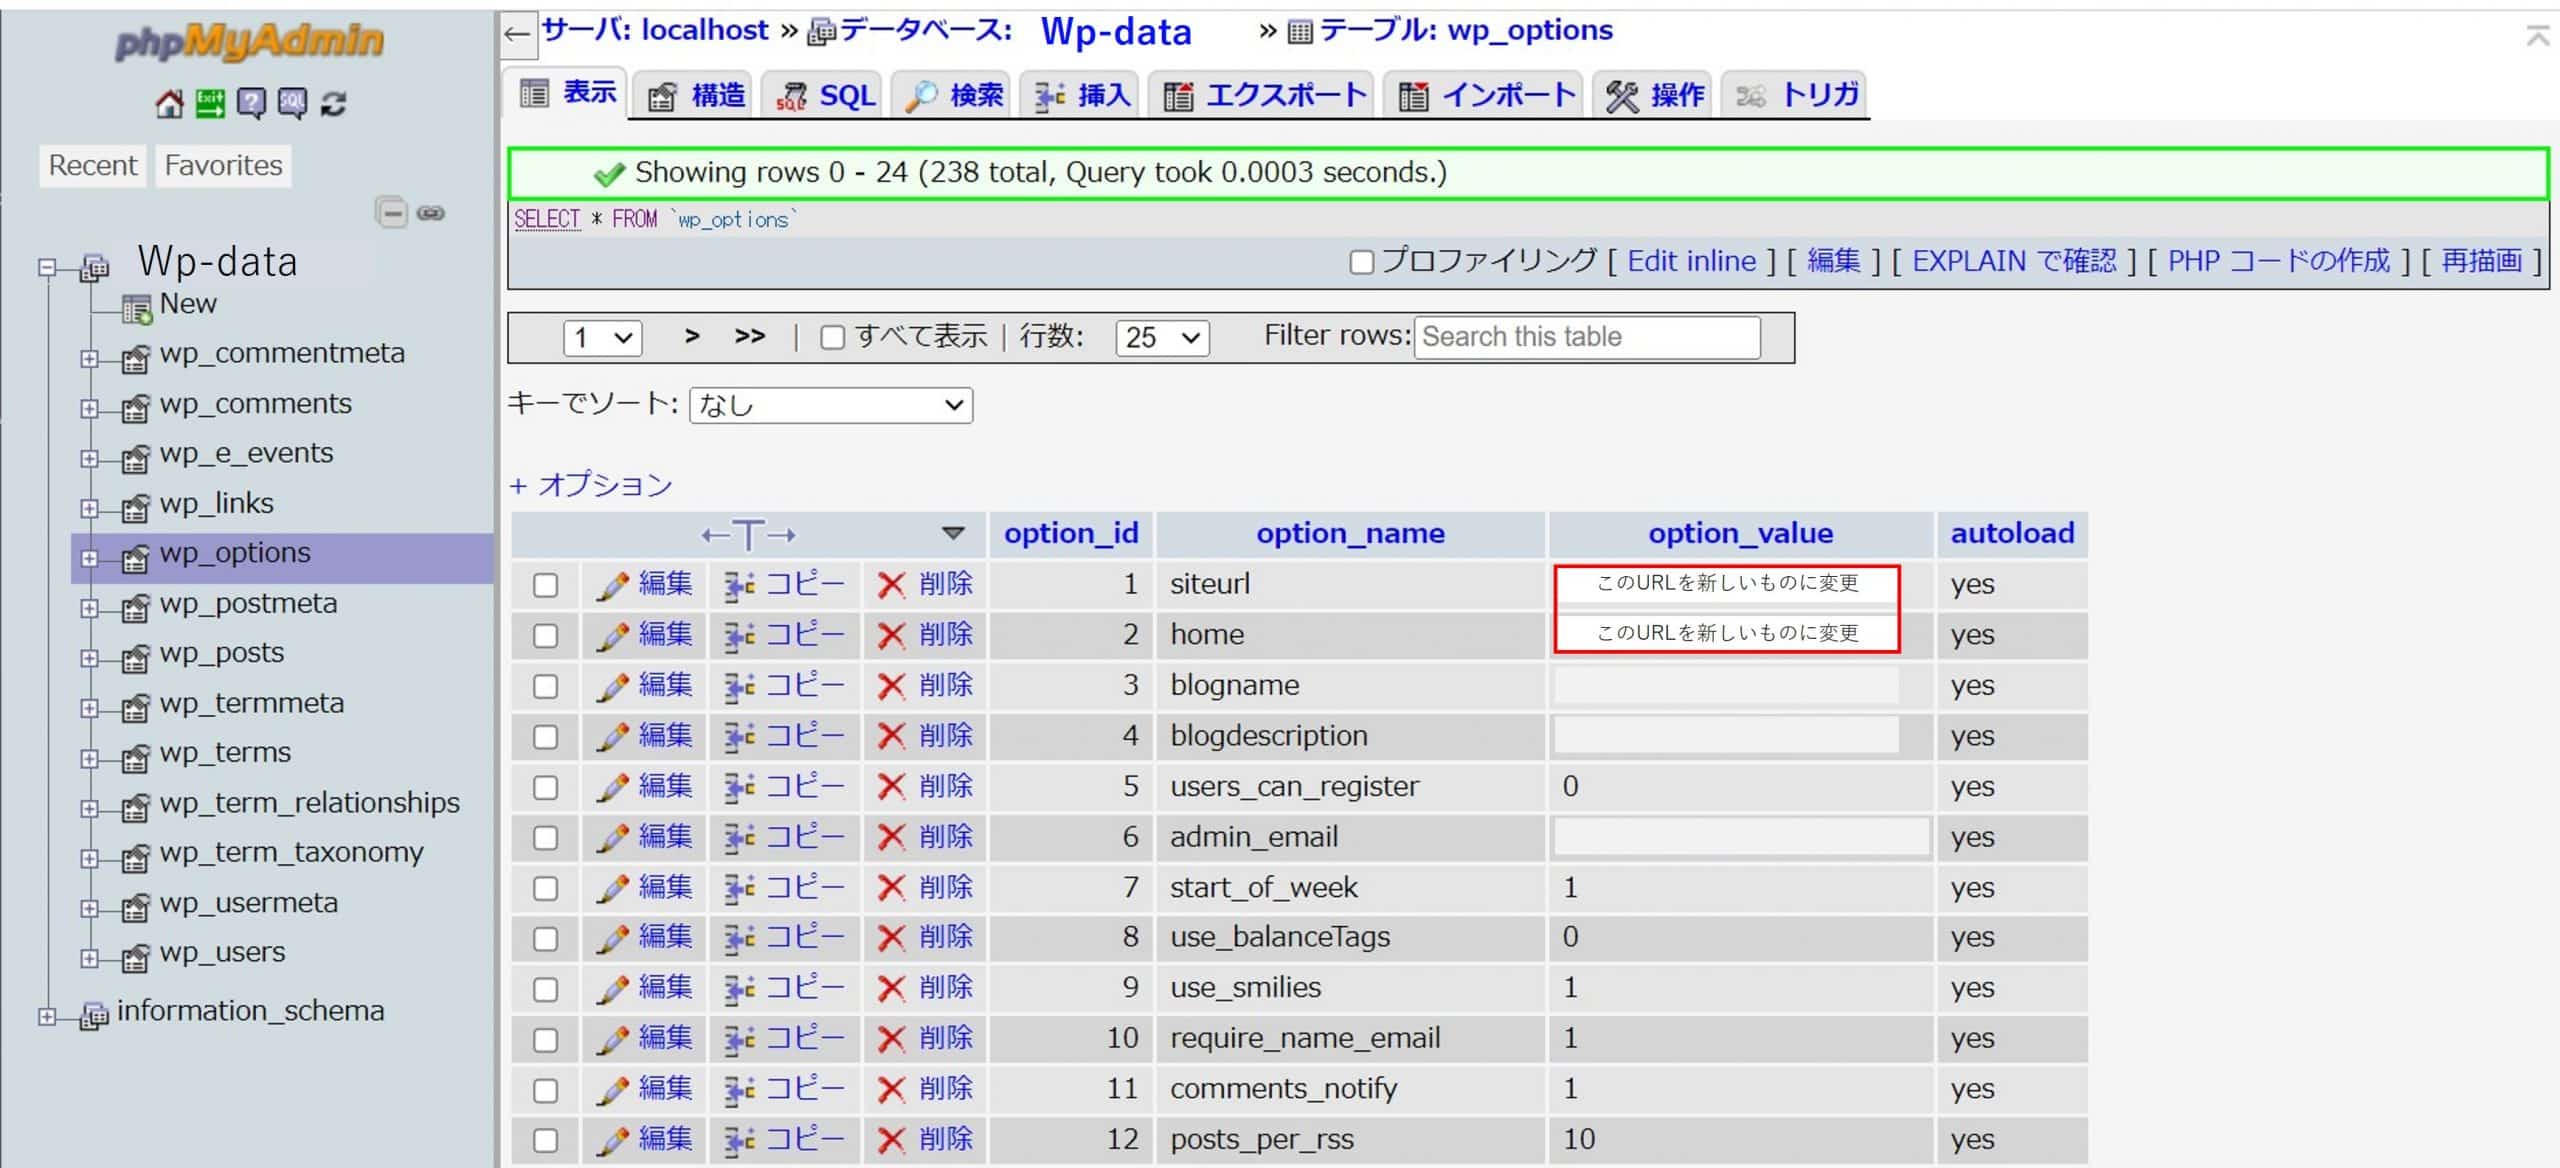Expand the wp_postmeta tree node
Screen dimensions: 2560x1168
point(89,608)
